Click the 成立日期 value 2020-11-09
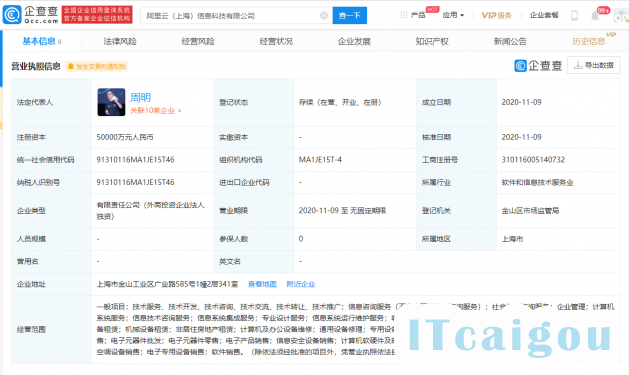This screenshot has width=629, height=375. pos(521,102)
